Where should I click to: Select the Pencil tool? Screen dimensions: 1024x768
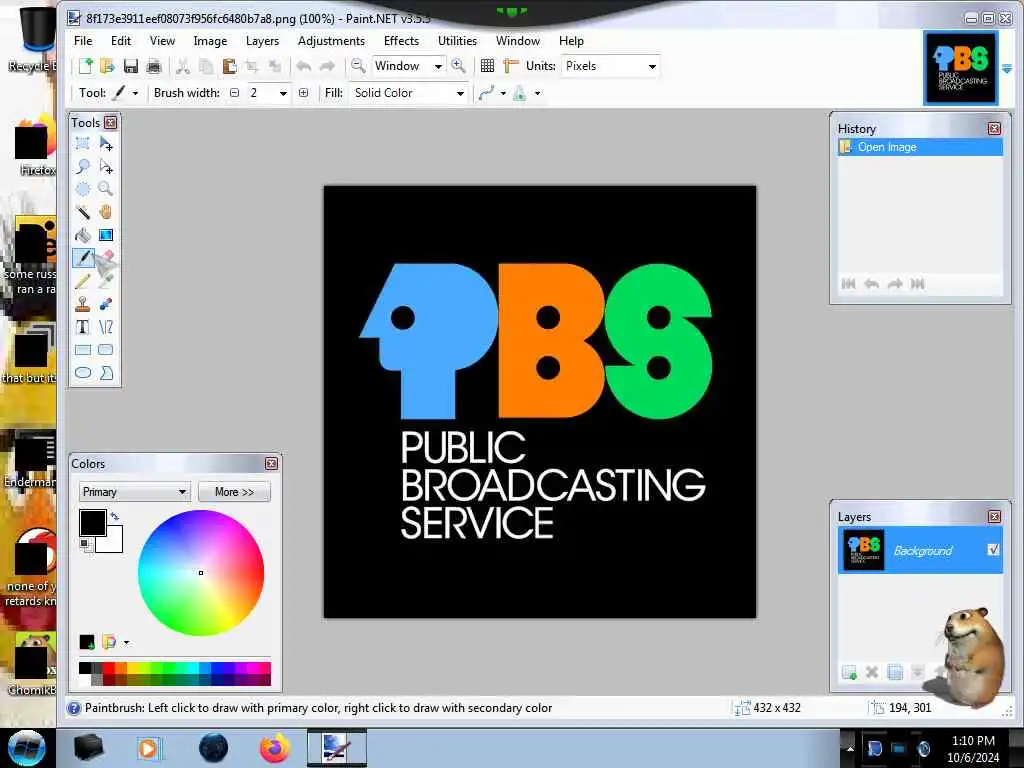click(83, 281)
